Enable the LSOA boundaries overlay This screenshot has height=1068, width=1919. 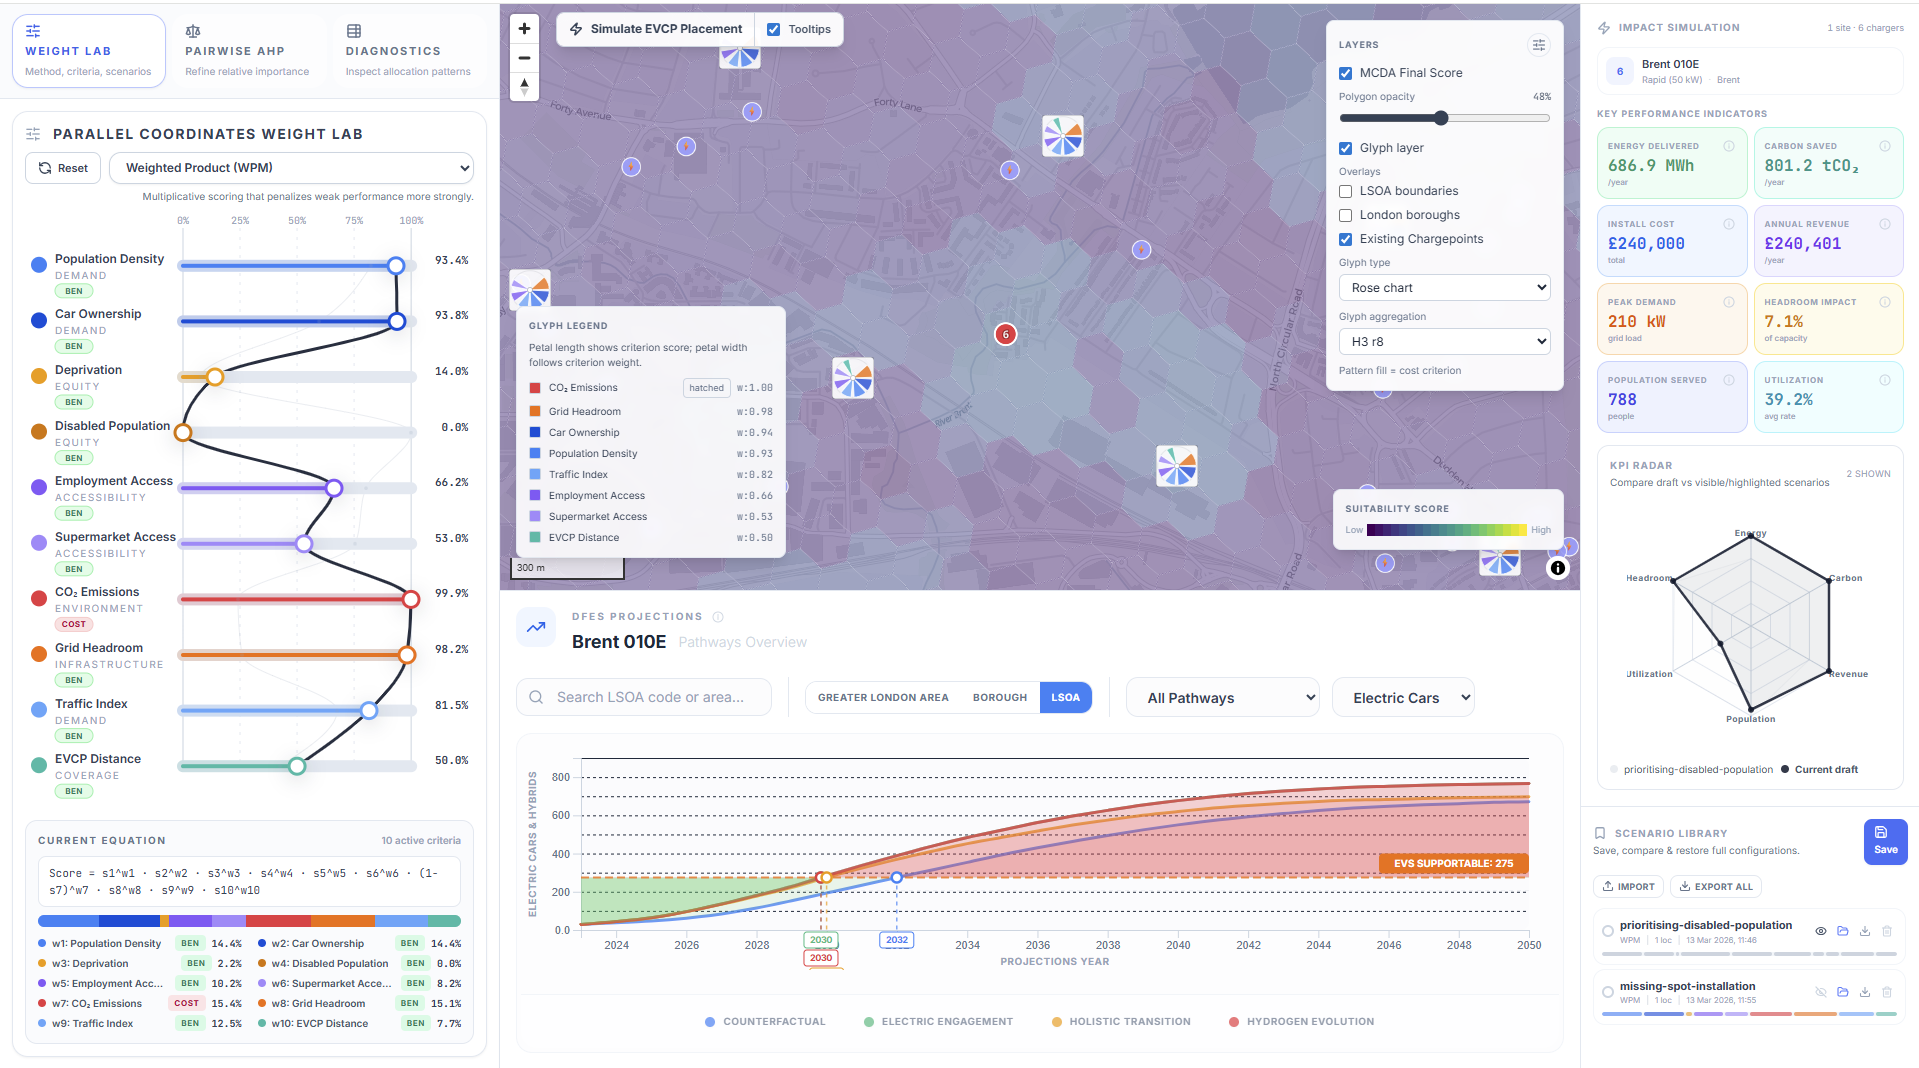click(x=1346, y=191)
